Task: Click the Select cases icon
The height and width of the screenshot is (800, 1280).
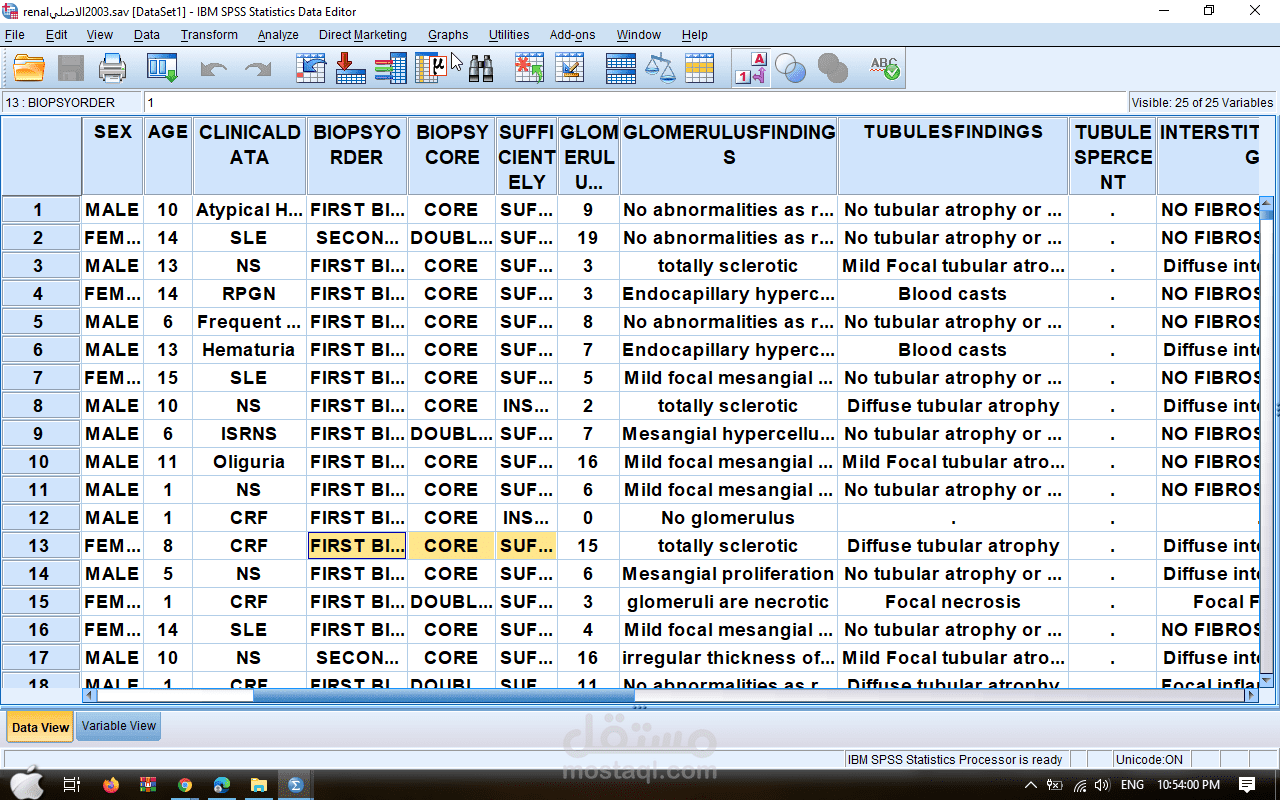Action: pos(699,69)
